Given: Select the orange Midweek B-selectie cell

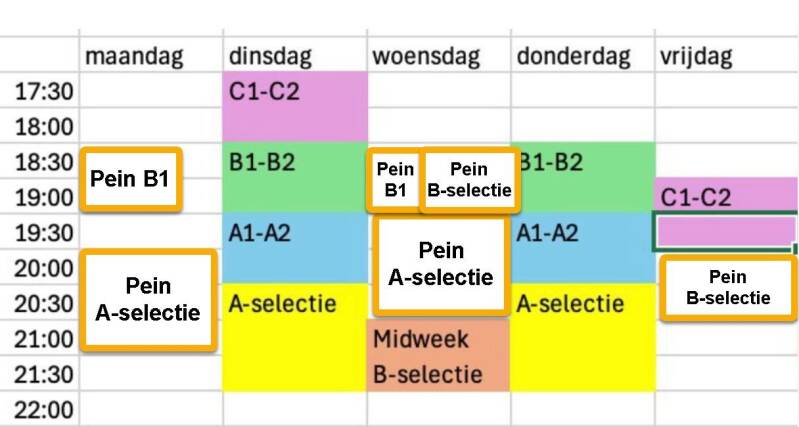Looking at the screenshot, I should [439, 354].
